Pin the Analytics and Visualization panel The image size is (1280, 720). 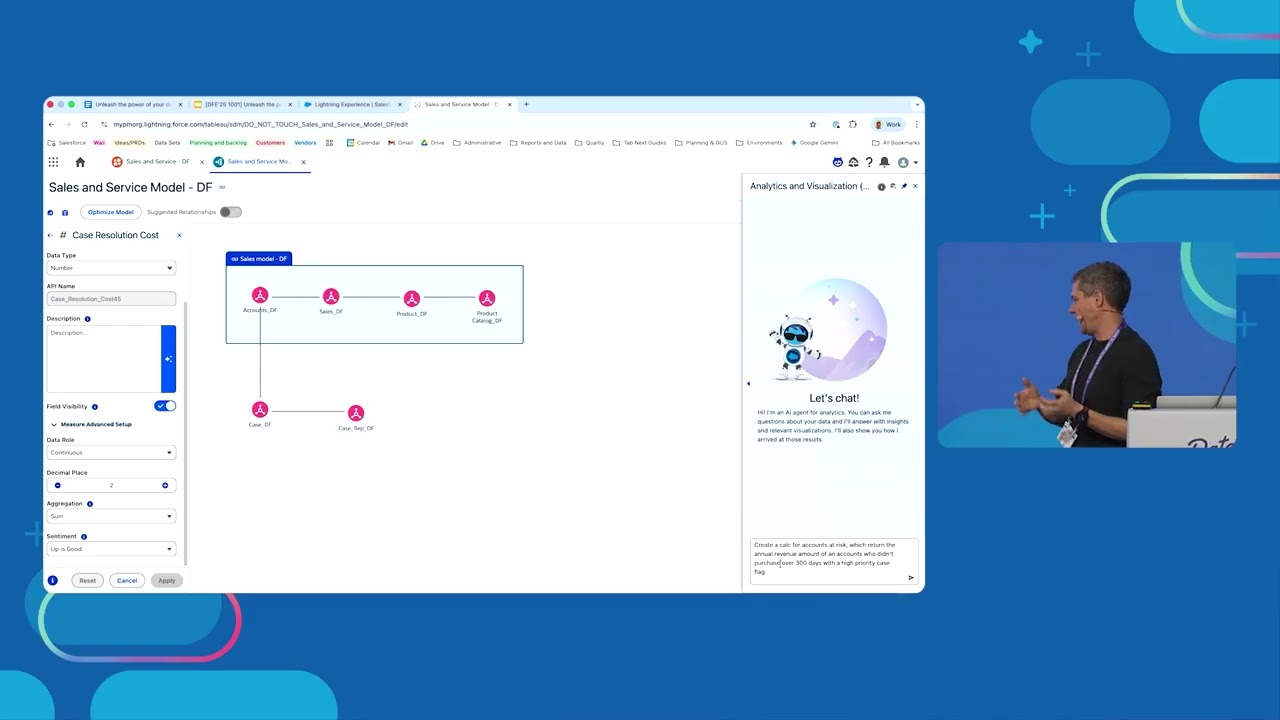click(904, 186)
